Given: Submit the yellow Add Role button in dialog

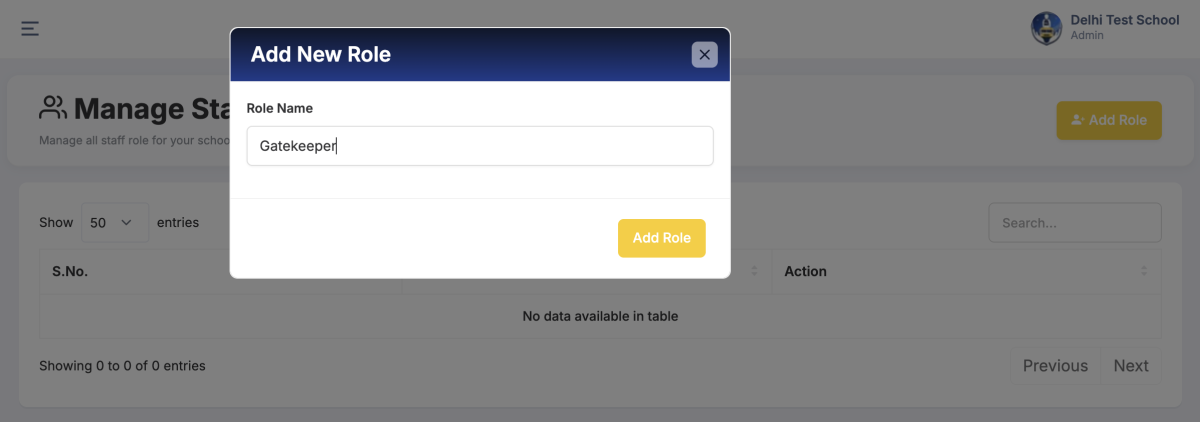Looking at the screenshot, I should pyautogui.click(x=661, y=238).
